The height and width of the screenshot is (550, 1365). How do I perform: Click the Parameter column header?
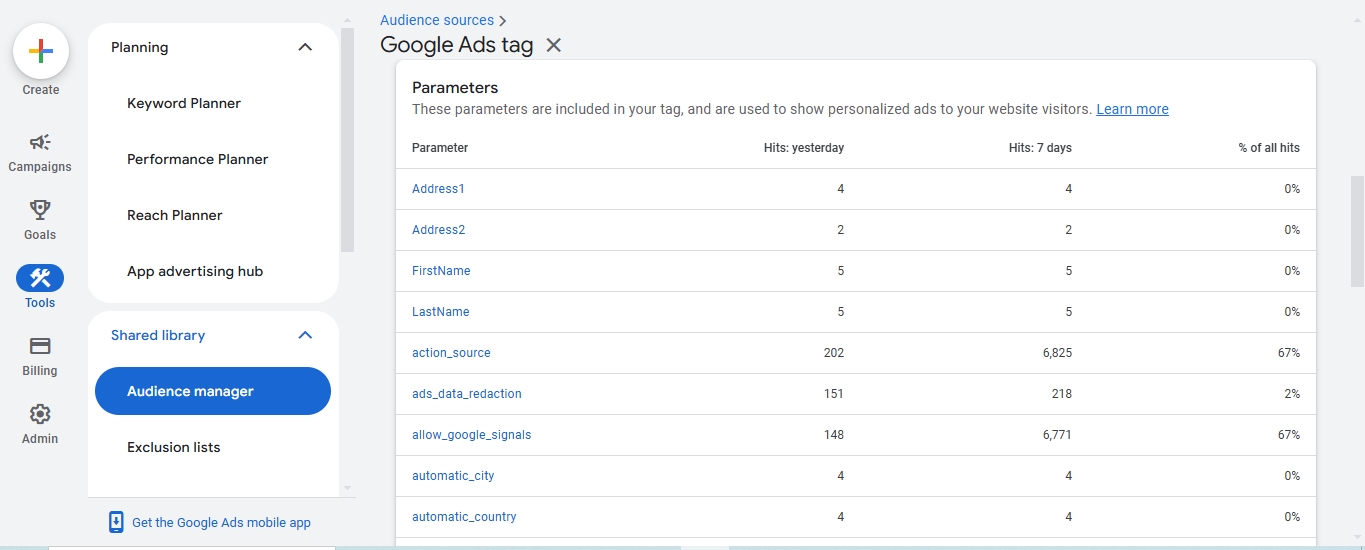click(440, 148)
